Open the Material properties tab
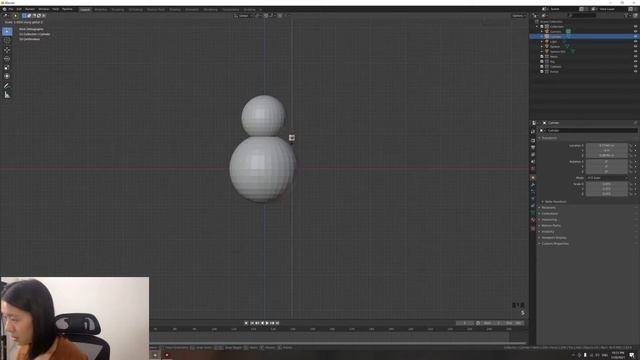640x360 pixels. (x=533, y=220)
